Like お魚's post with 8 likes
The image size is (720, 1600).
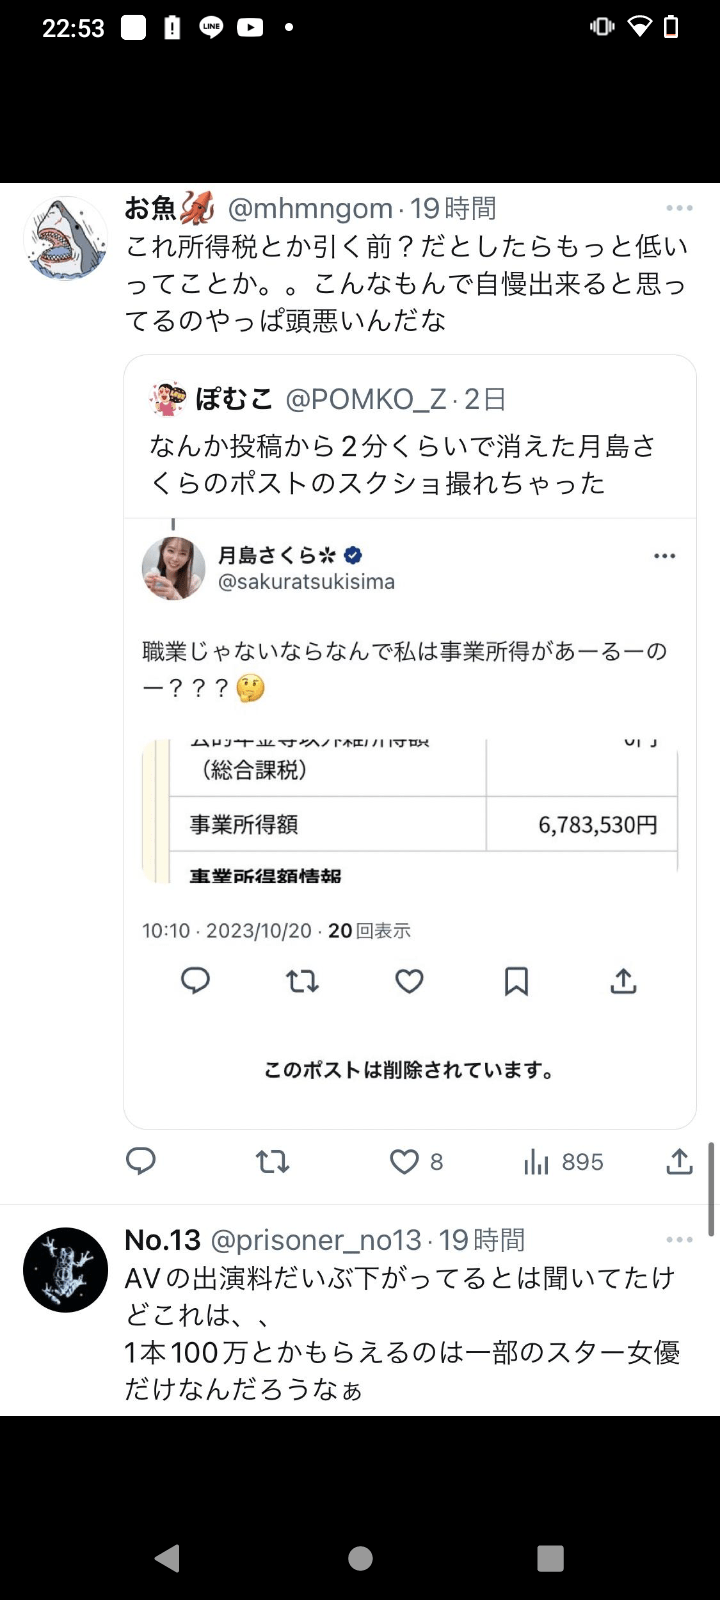[x=405, y=1161]
